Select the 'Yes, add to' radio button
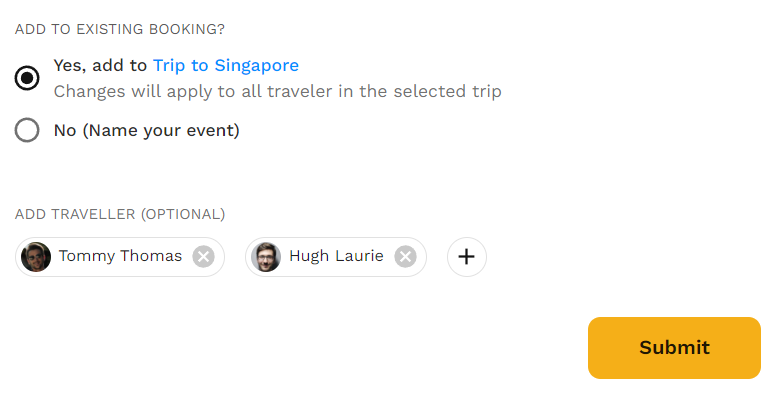The width and height of the screenshot is (777, 396). [x=27, y=78]
